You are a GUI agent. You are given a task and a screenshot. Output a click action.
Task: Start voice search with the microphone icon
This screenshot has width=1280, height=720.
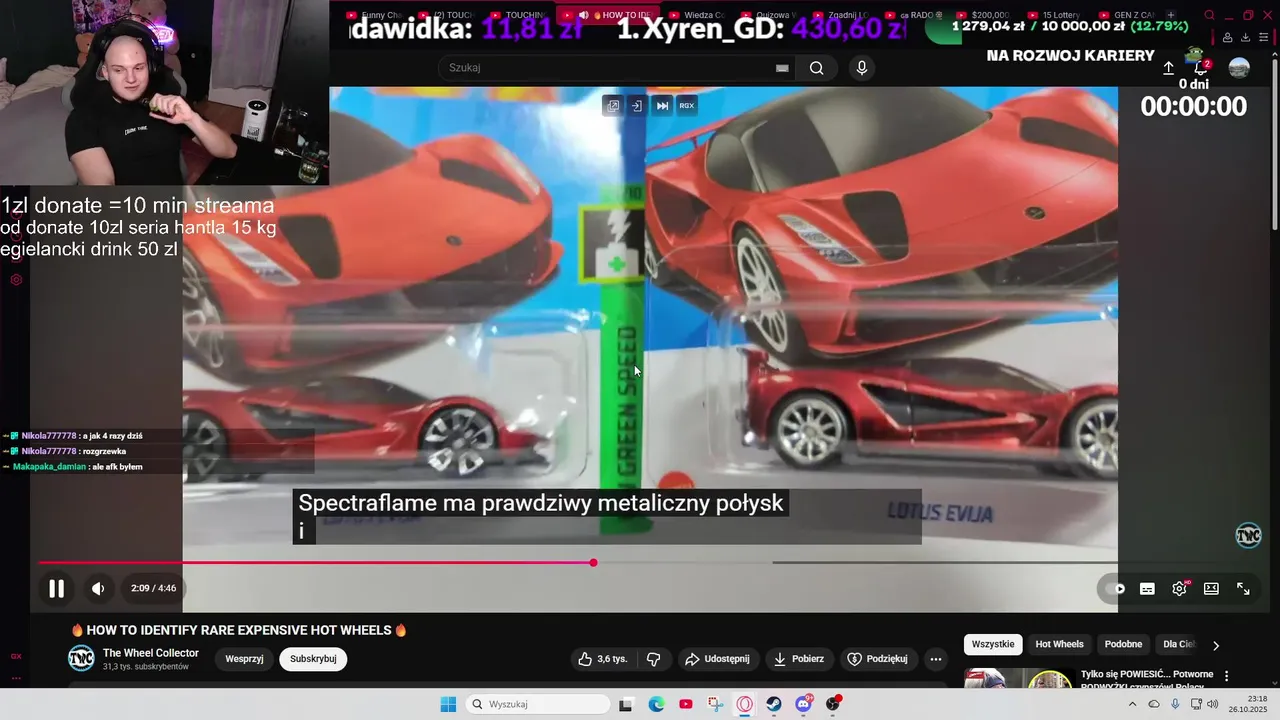[862, 68]
